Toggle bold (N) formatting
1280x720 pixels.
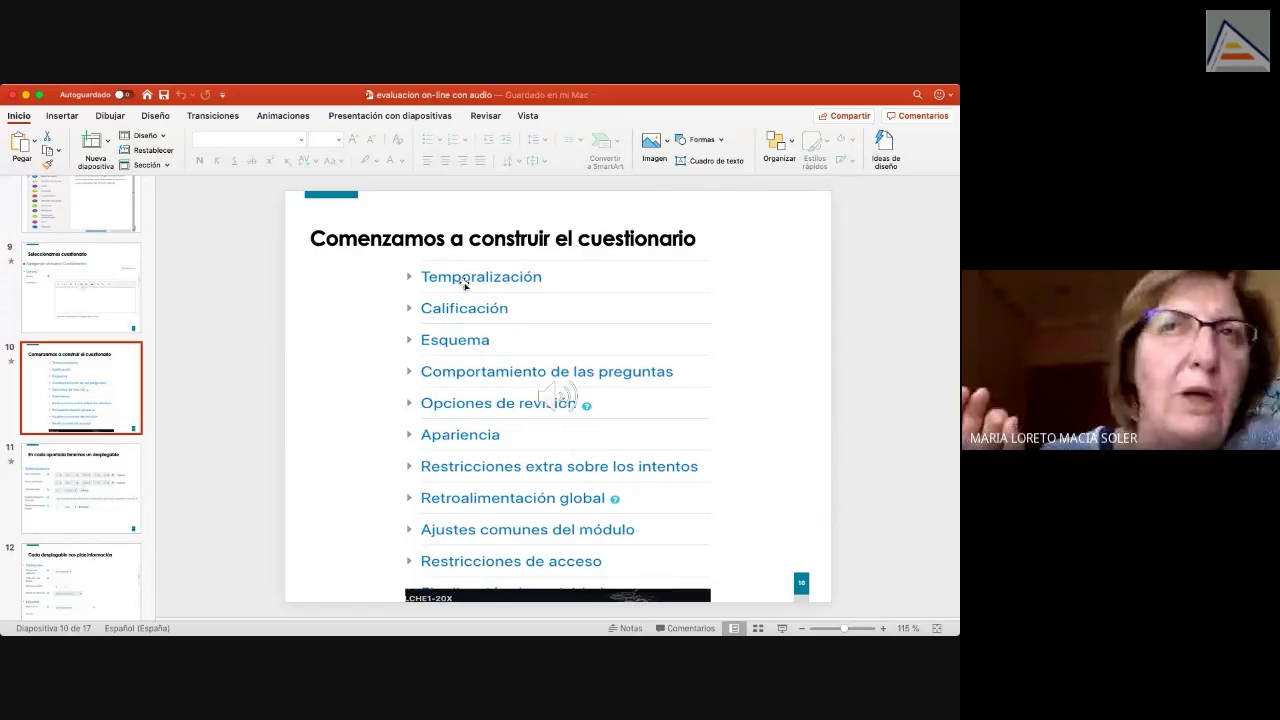tap(199, 161)
